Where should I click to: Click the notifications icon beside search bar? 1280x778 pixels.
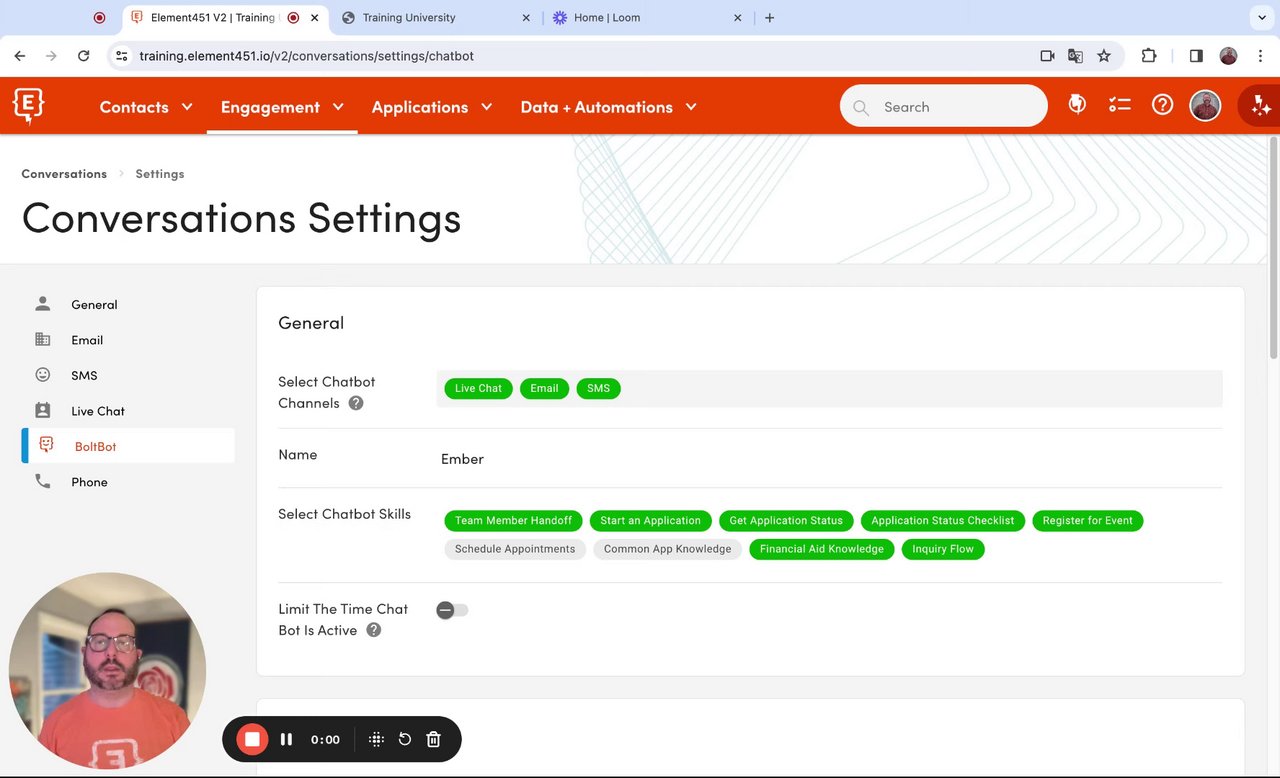[1077, 104]
